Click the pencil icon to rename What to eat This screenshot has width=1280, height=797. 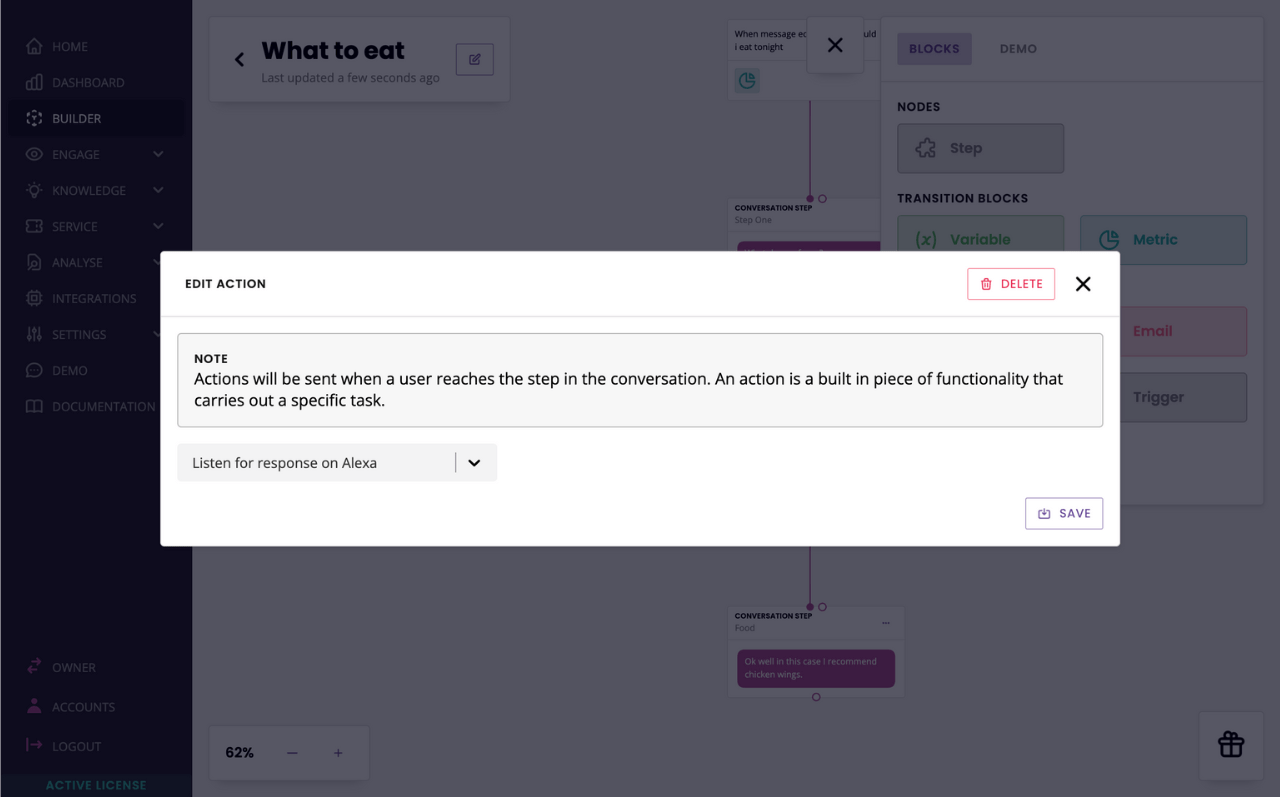(474, 59)
